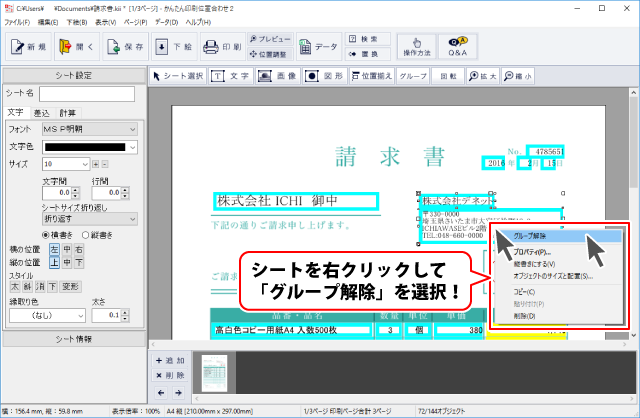Viewport: 640px width, 418px height.
Task: Open the 位置揃え alignment tool
Action: (x=372, y=76)
